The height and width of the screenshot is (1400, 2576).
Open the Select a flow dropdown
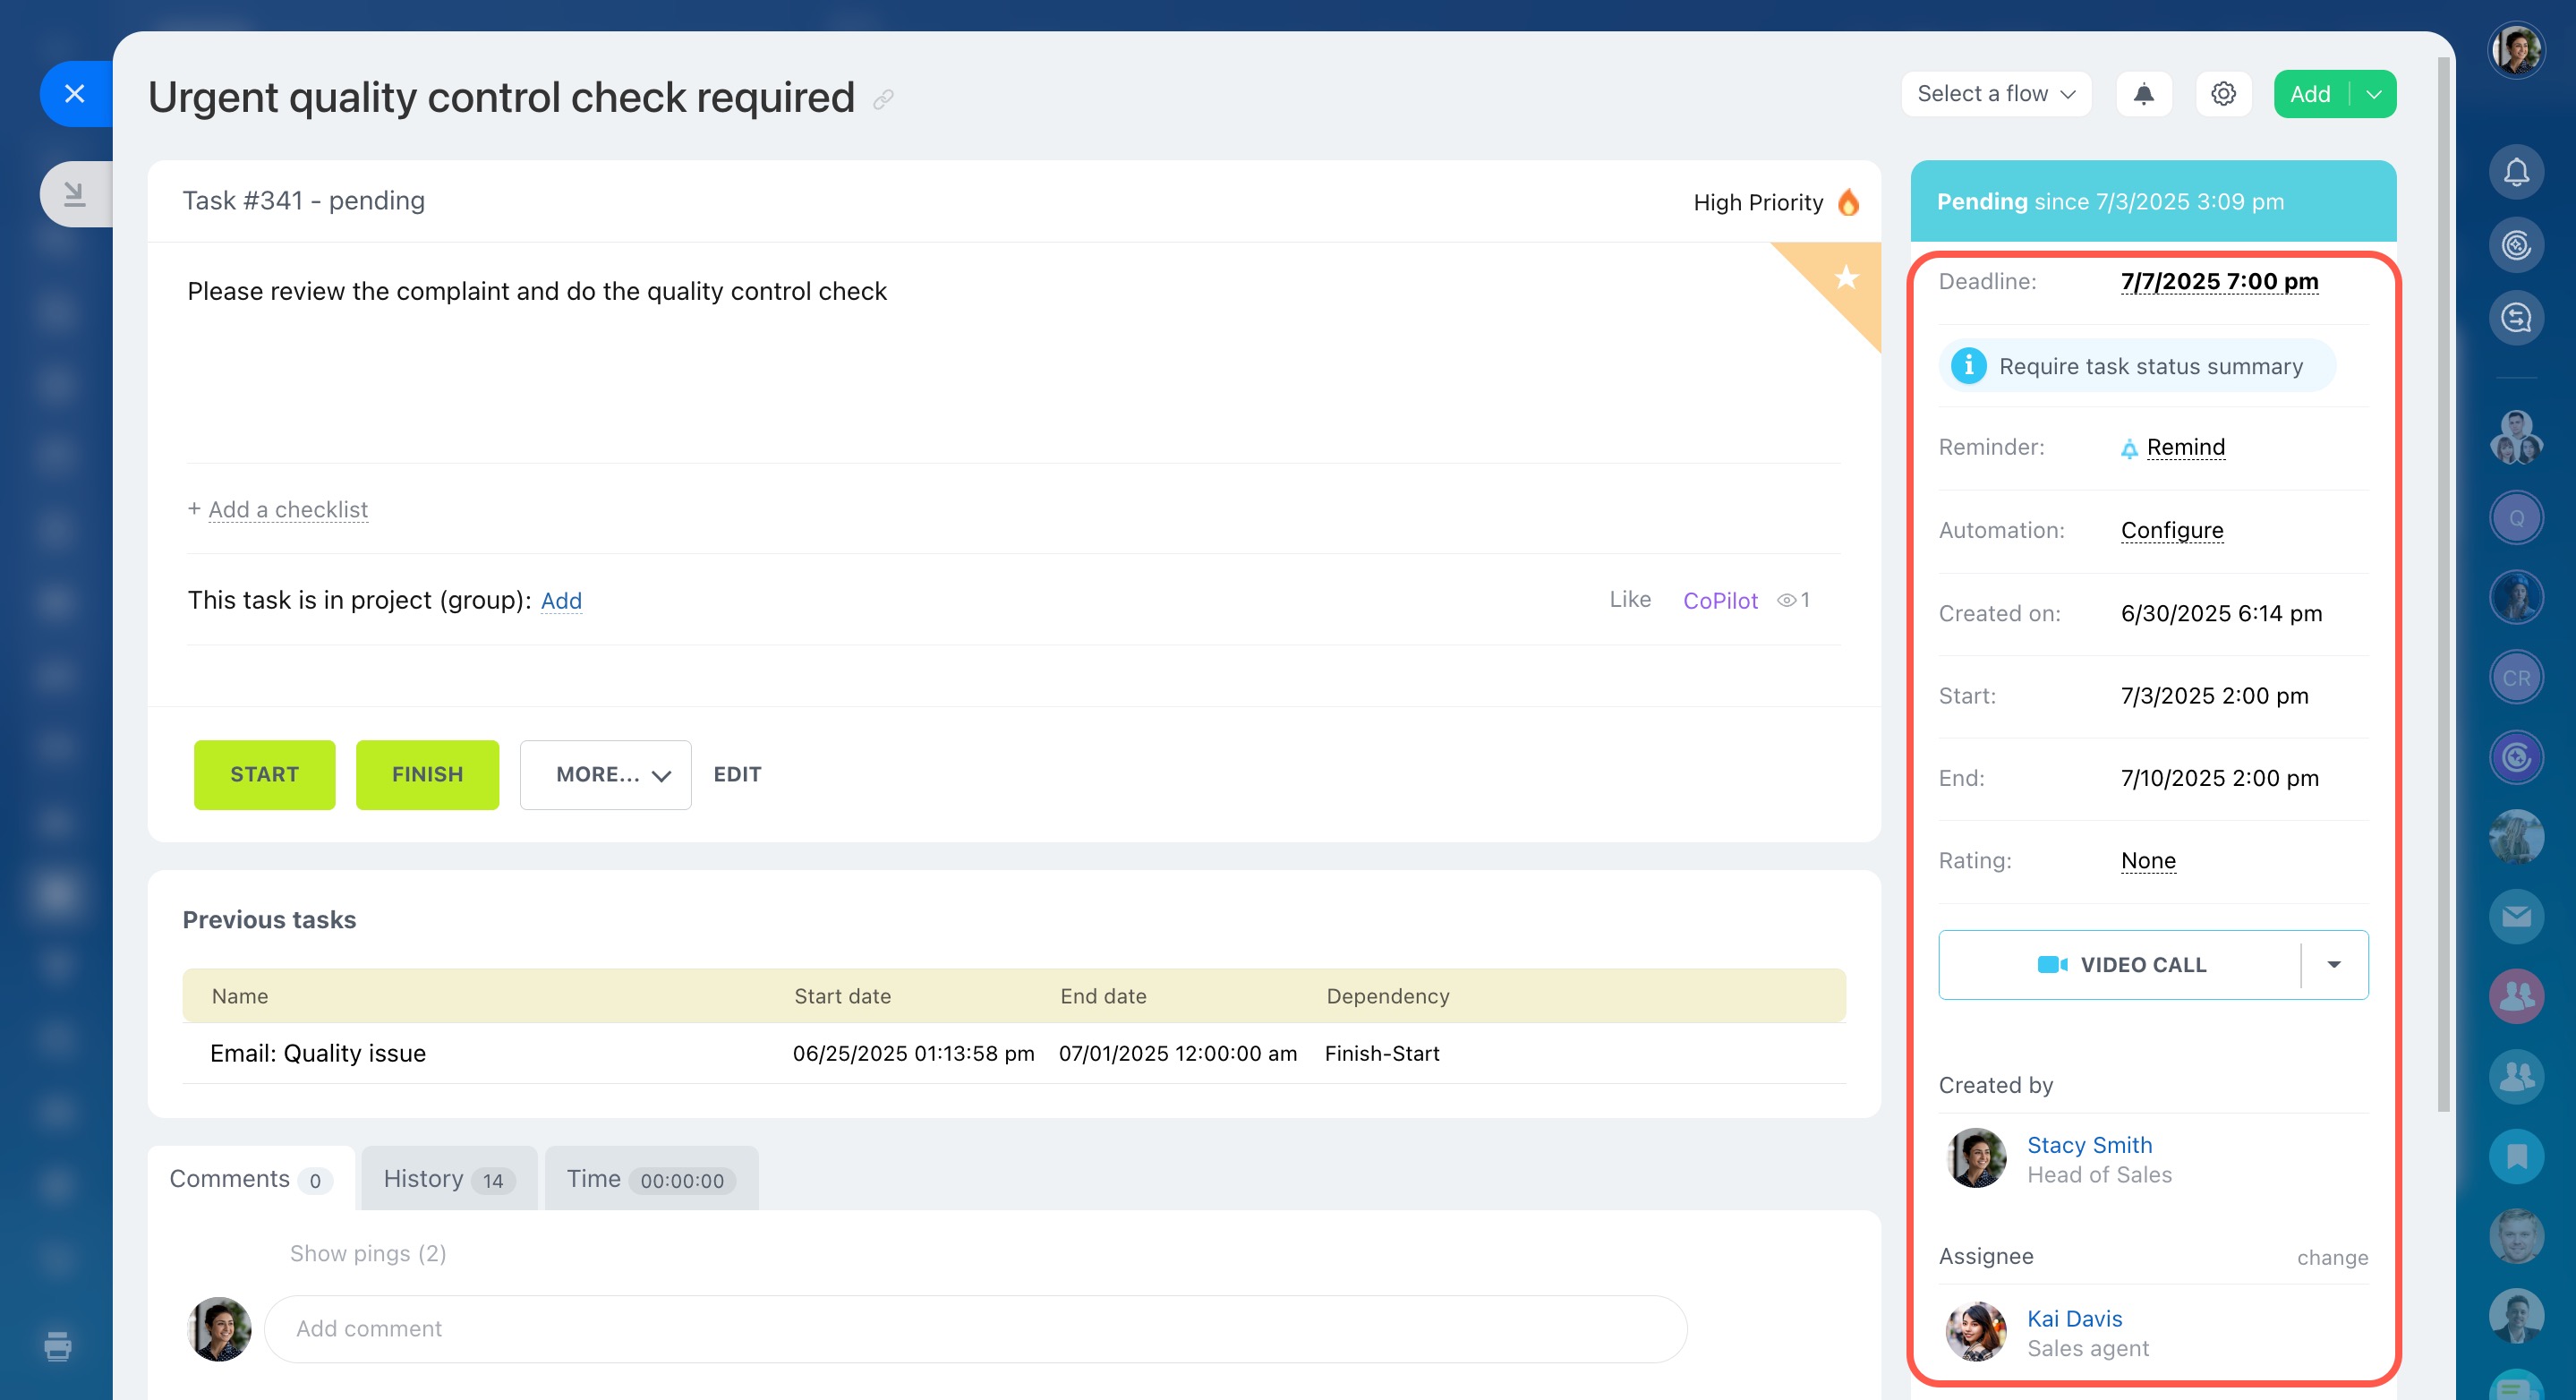(x=1996, y=94)
